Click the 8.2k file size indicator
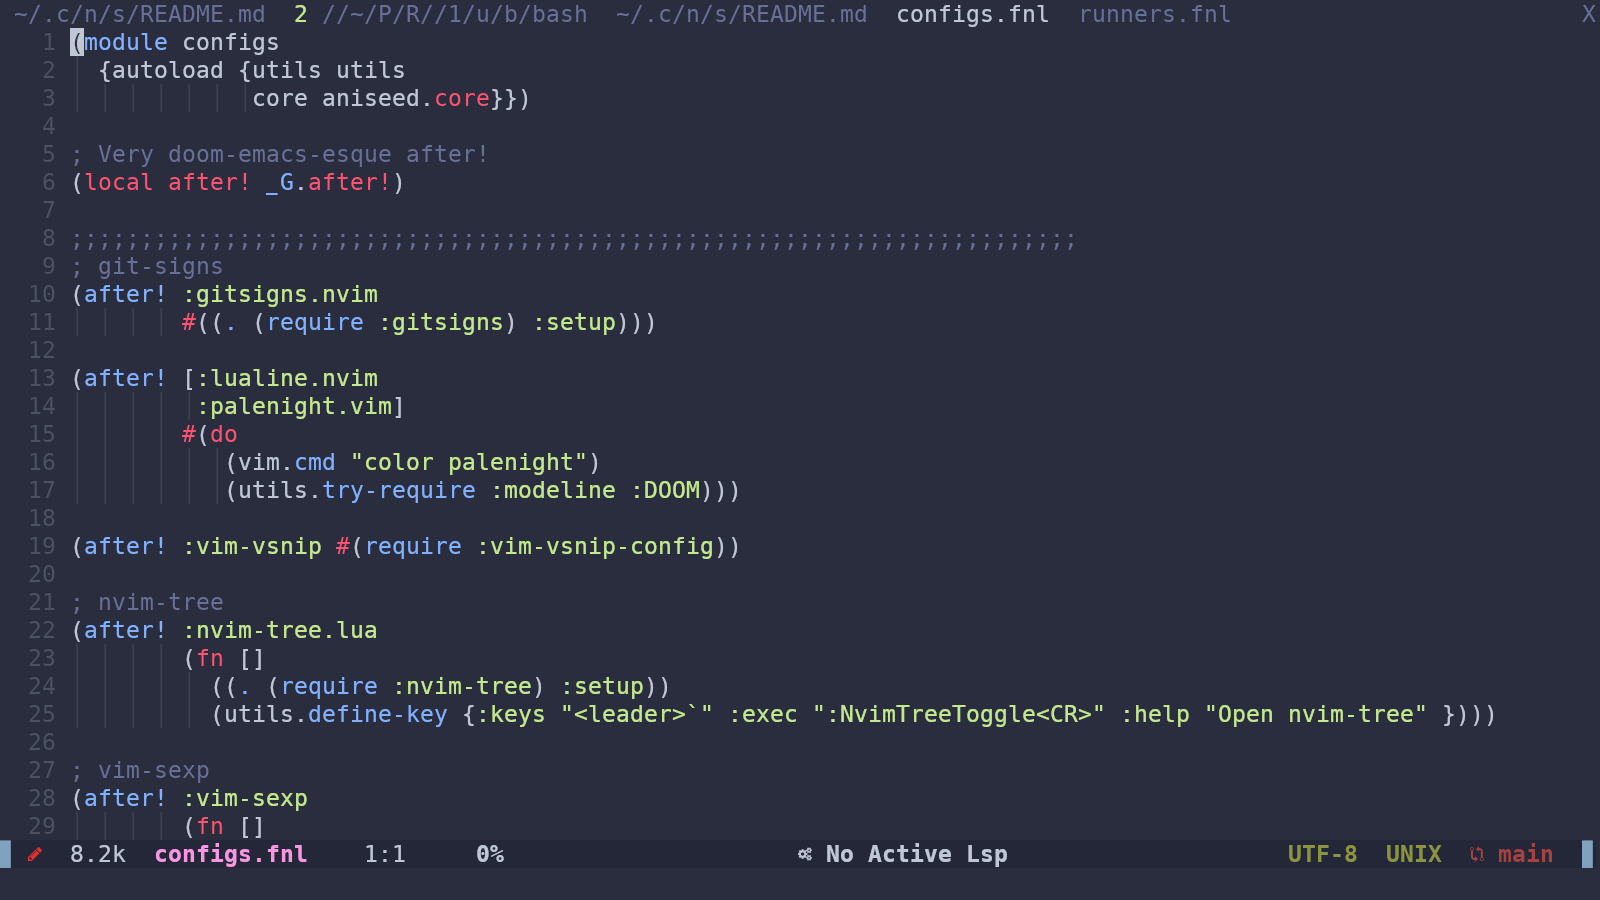The width and height of the screenshot is (1600, 900). coord(98,854)
